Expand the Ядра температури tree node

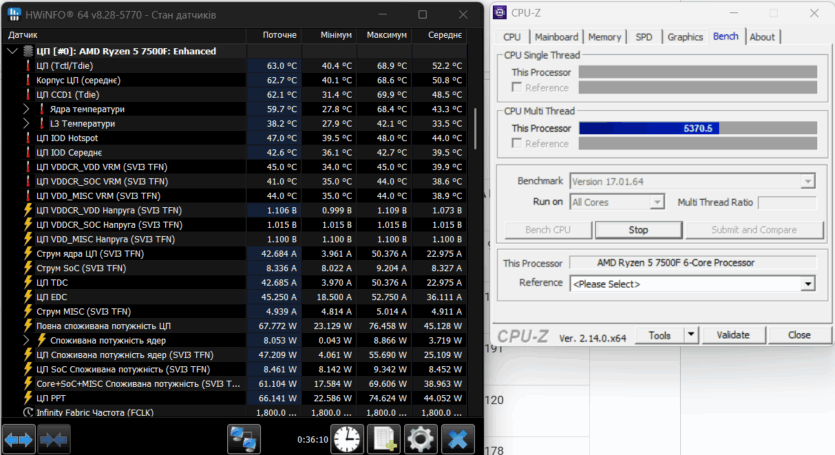coord(26,109)
